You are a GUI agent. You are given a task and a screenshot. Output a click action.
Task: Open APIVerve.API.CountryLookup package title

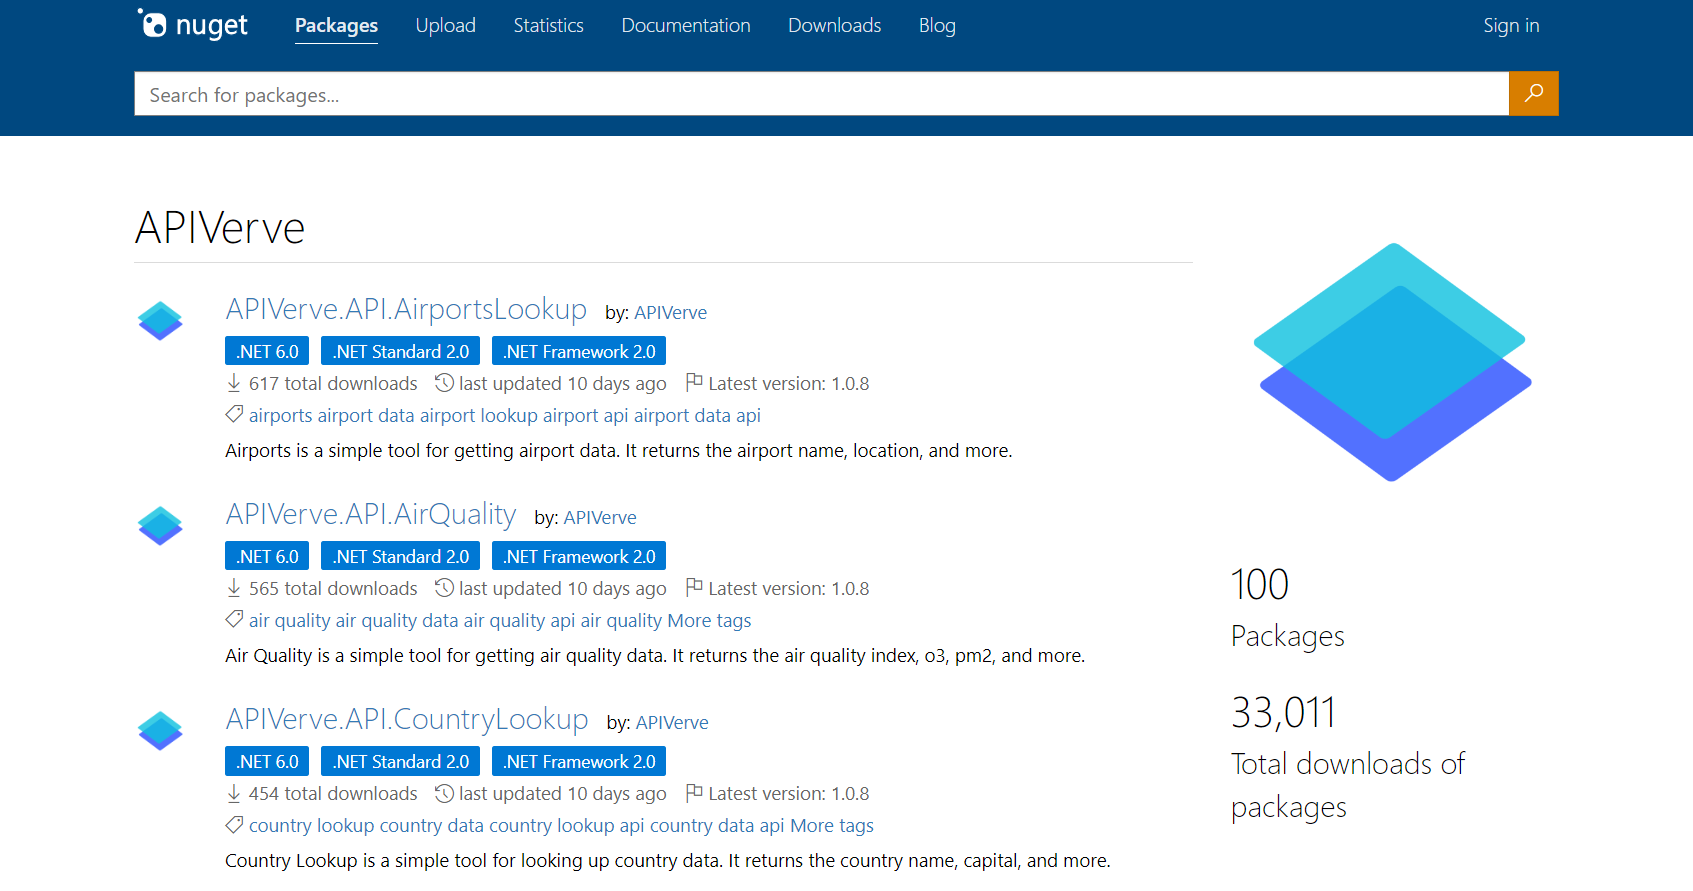tap(407, 719)
